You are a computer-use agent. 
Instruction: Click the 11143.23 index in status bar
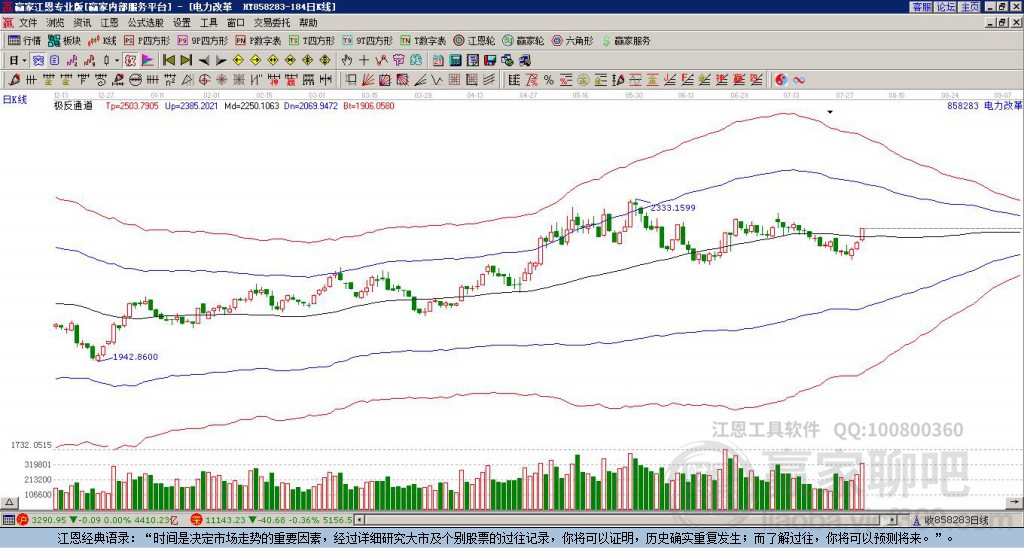[223, 520]
